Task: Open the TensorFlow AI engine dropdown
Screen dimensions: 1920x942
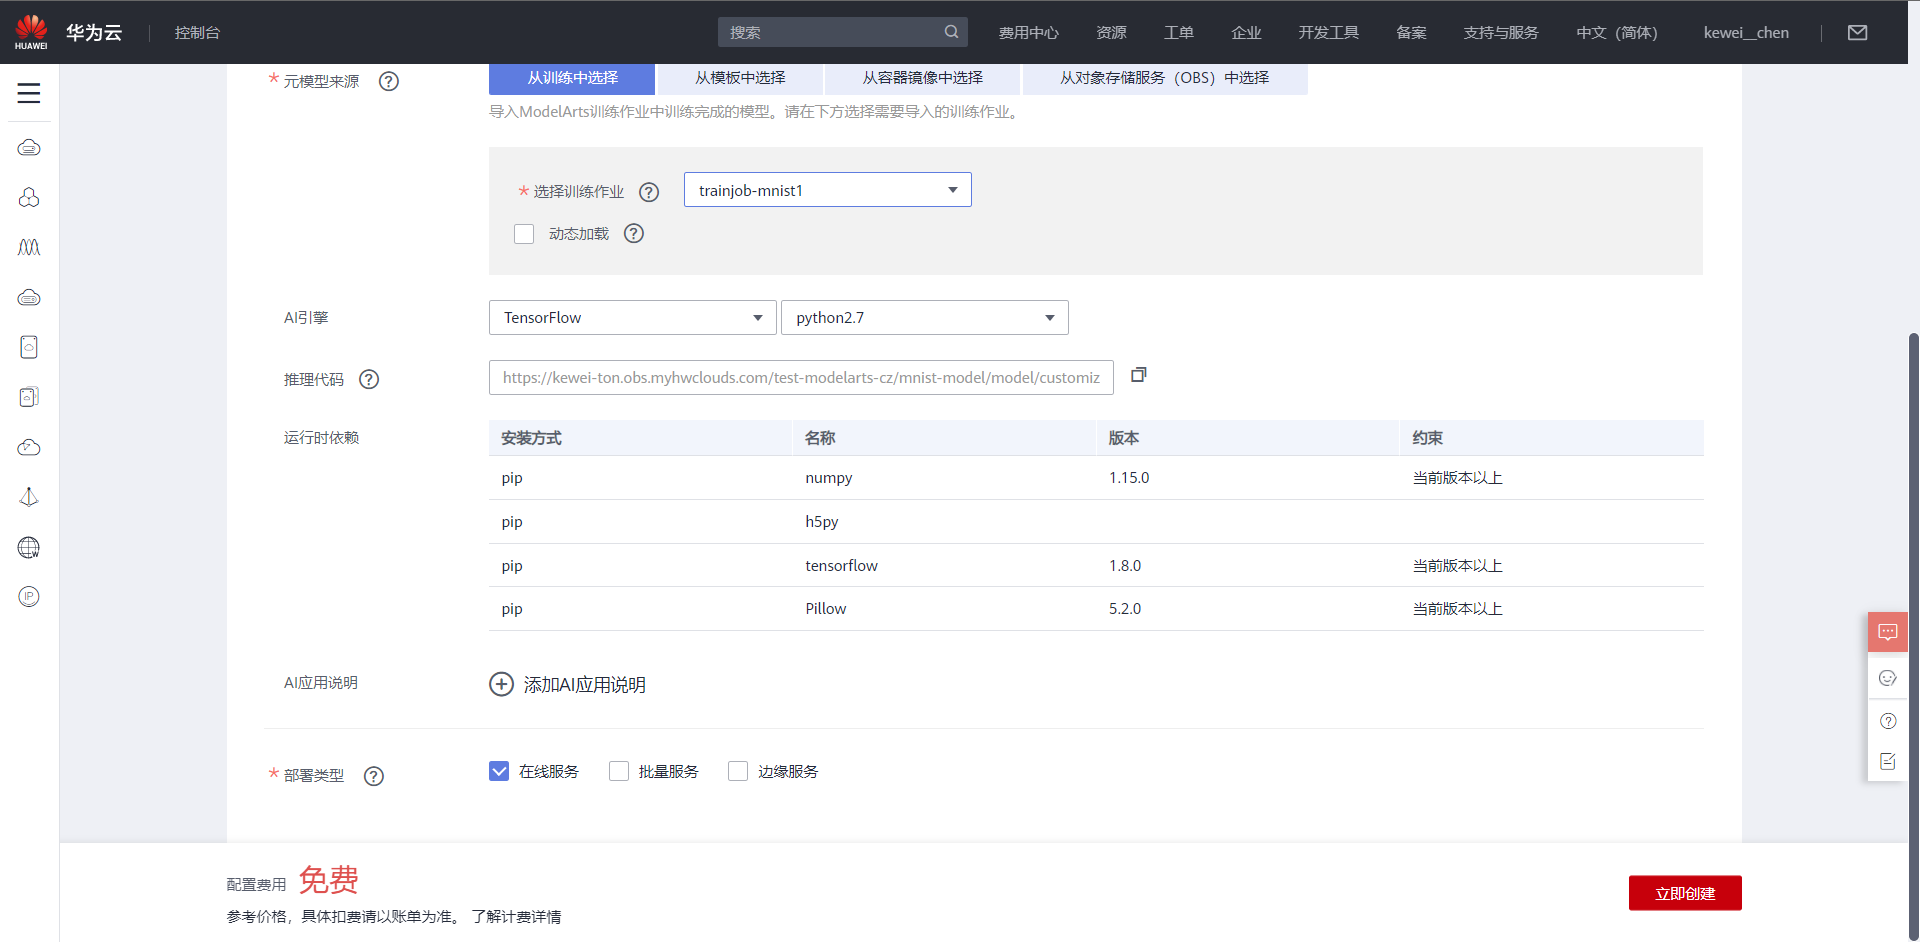Action: click(x=633, y=317)
